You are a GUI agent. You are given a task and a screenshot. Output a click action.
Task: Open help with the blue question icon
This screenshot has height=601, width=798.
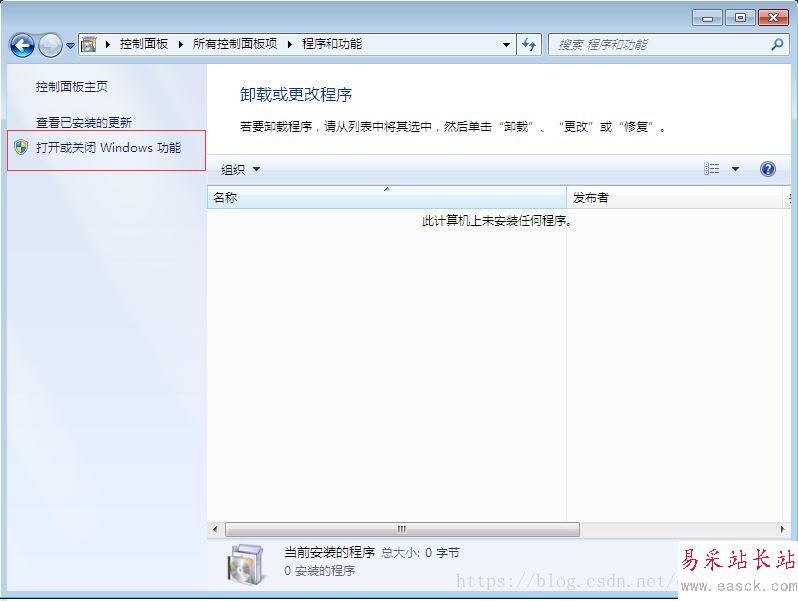tap(767, 169)
